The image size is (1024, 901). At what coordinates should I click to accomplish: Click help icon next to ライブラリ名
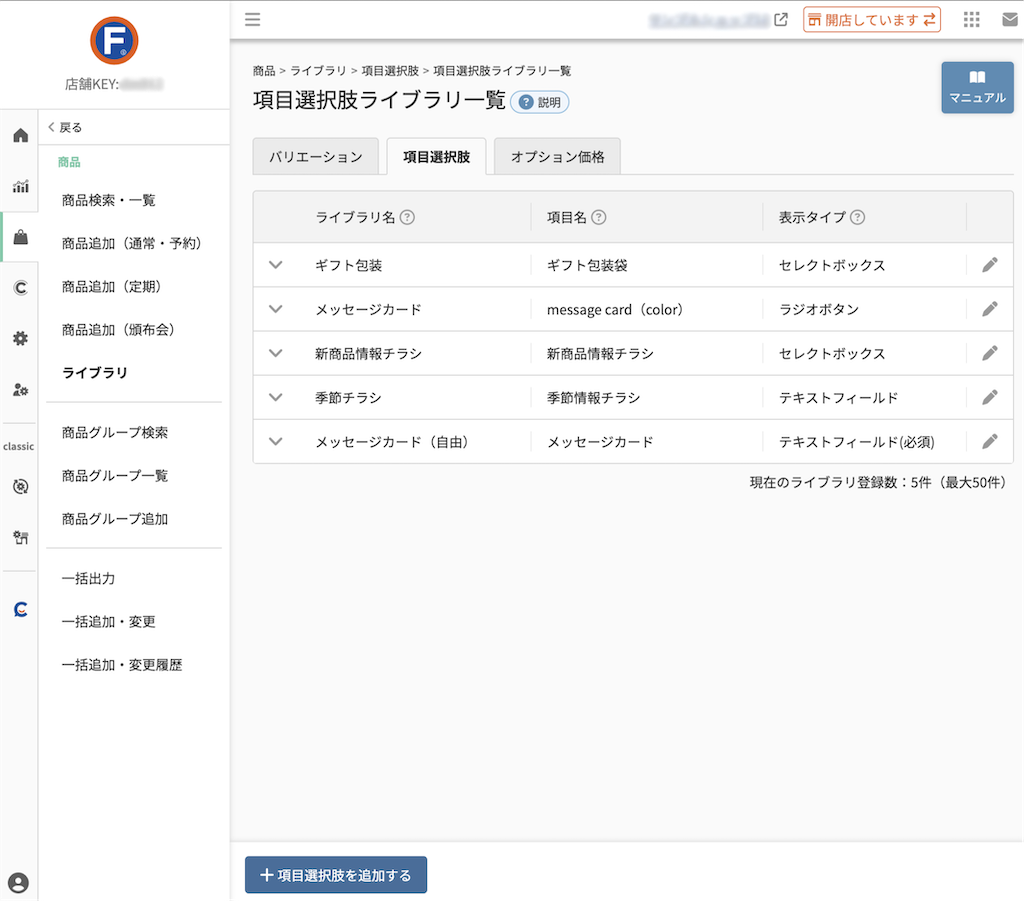tap(407, 217)
